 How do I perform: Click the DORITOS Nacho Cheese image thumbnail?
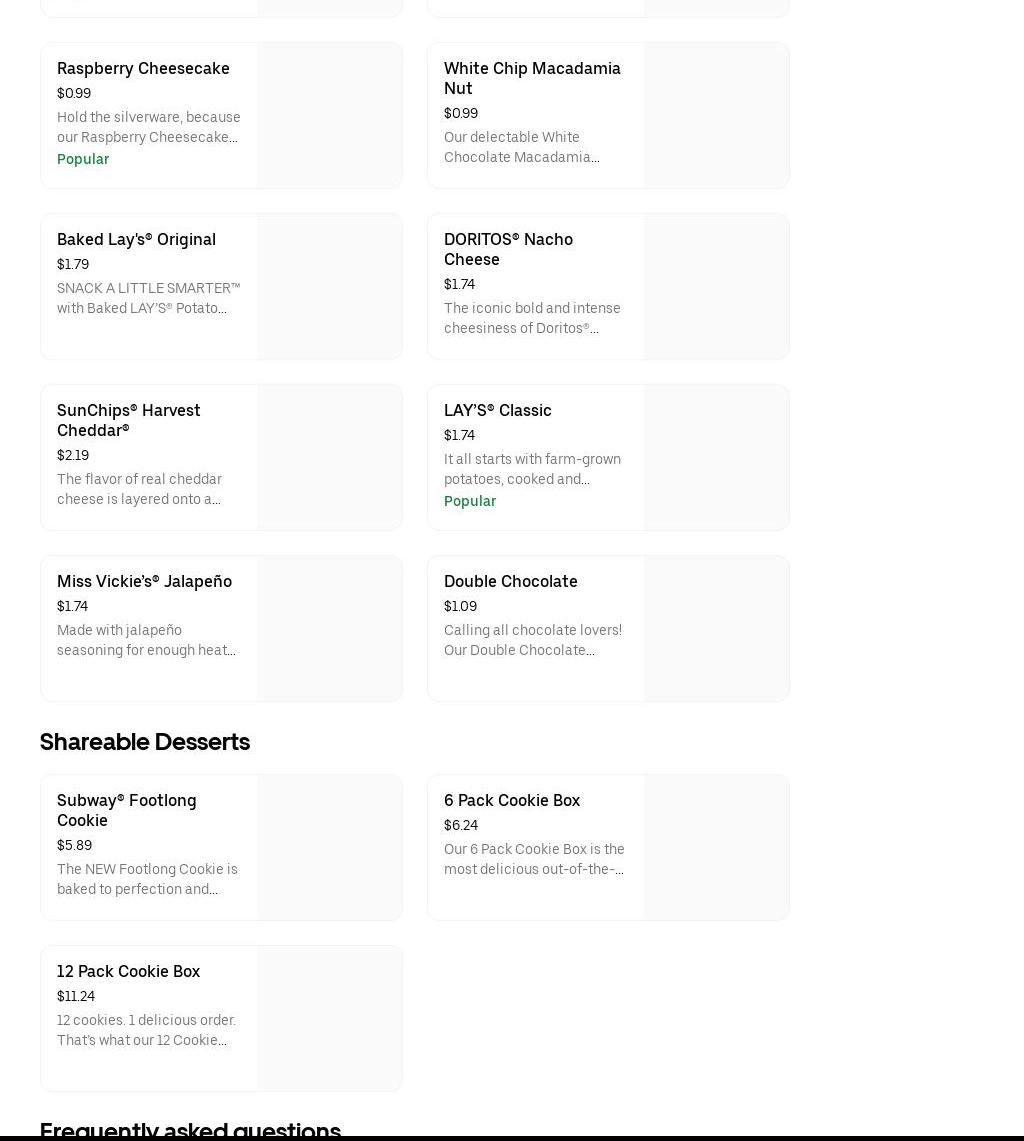716,286
